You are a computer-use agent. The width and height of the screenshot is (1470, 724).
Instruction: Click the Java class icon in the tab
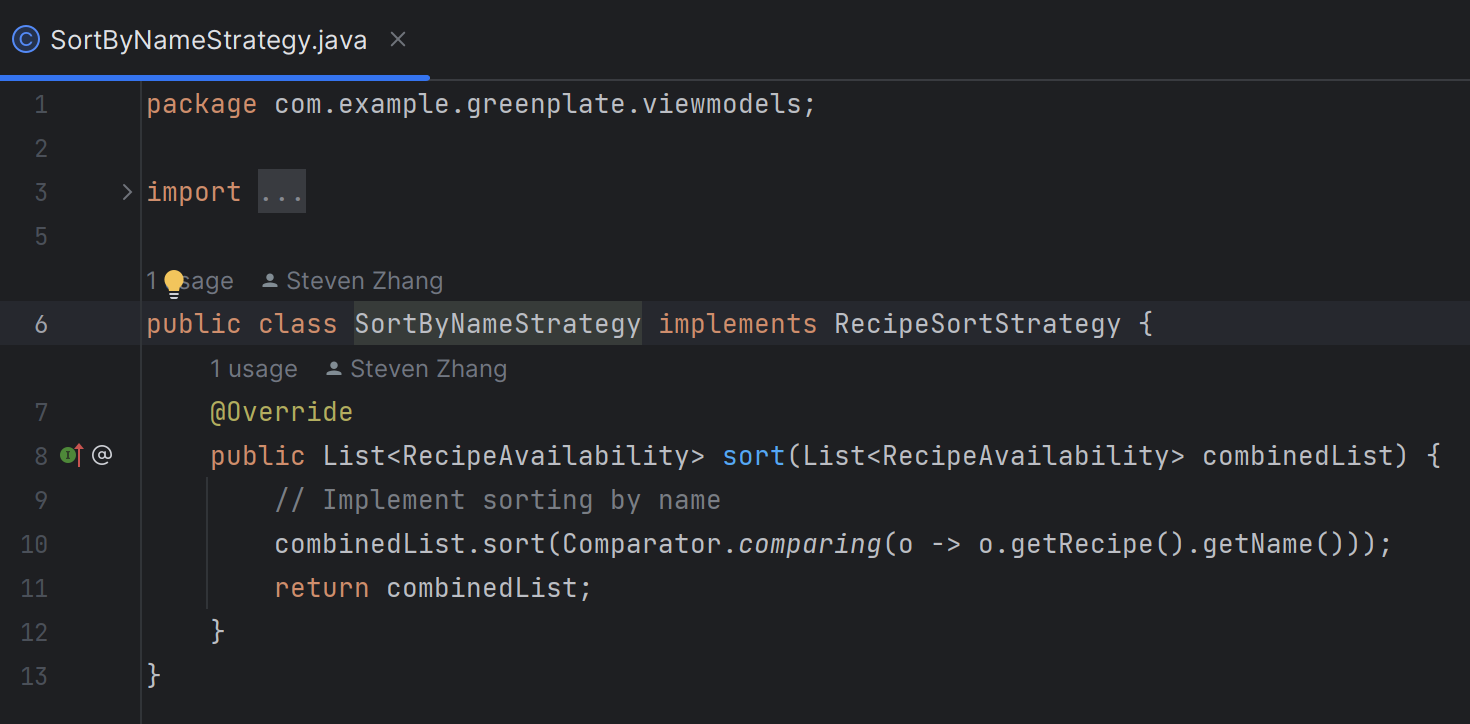(x=26, y=40)
